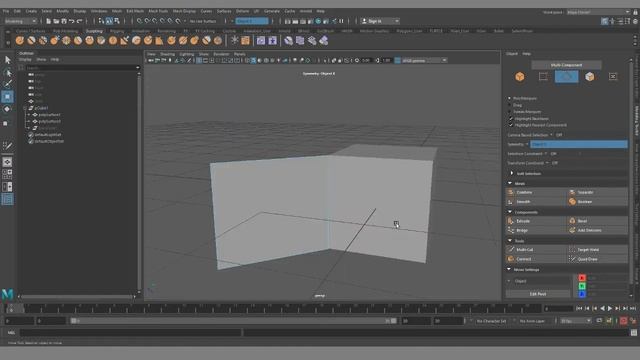Image resolution: width=640 pixels, height=360 pixels.
Task: Open the viewport sRGB gamma dropdown
Action: pyautogui.click(x=424, y=60)
